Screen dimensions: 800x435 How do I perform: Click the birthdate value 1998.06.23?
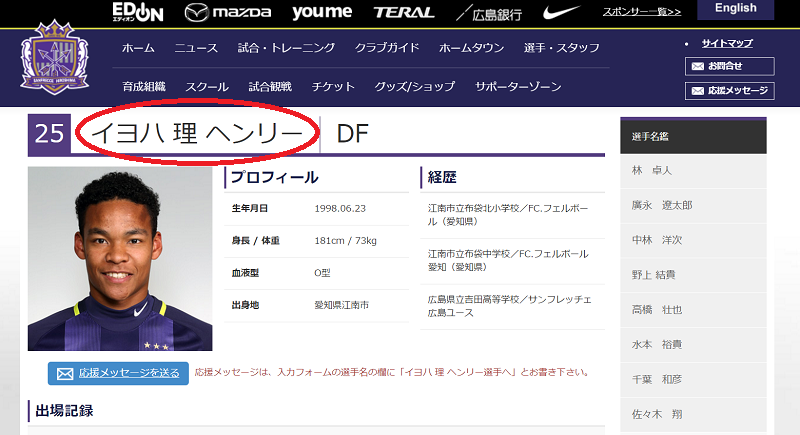[340, 209]
